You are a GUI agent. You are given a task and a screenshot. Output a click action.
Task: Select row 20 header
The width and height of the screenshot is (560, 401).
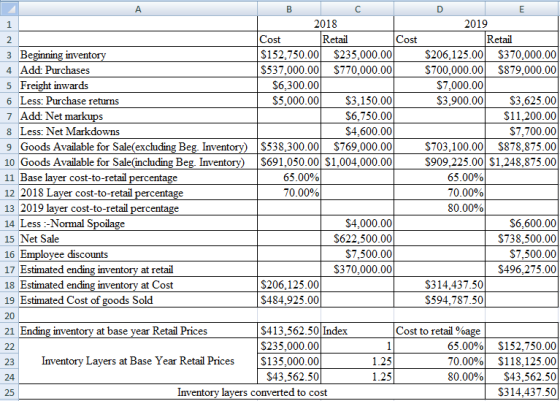(9, 315)
